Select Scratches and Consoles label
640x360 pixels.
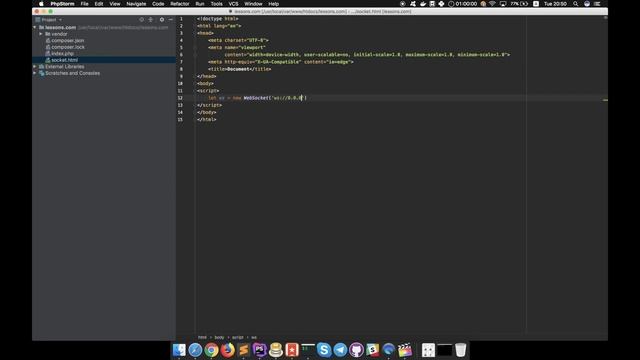point(72,73)
